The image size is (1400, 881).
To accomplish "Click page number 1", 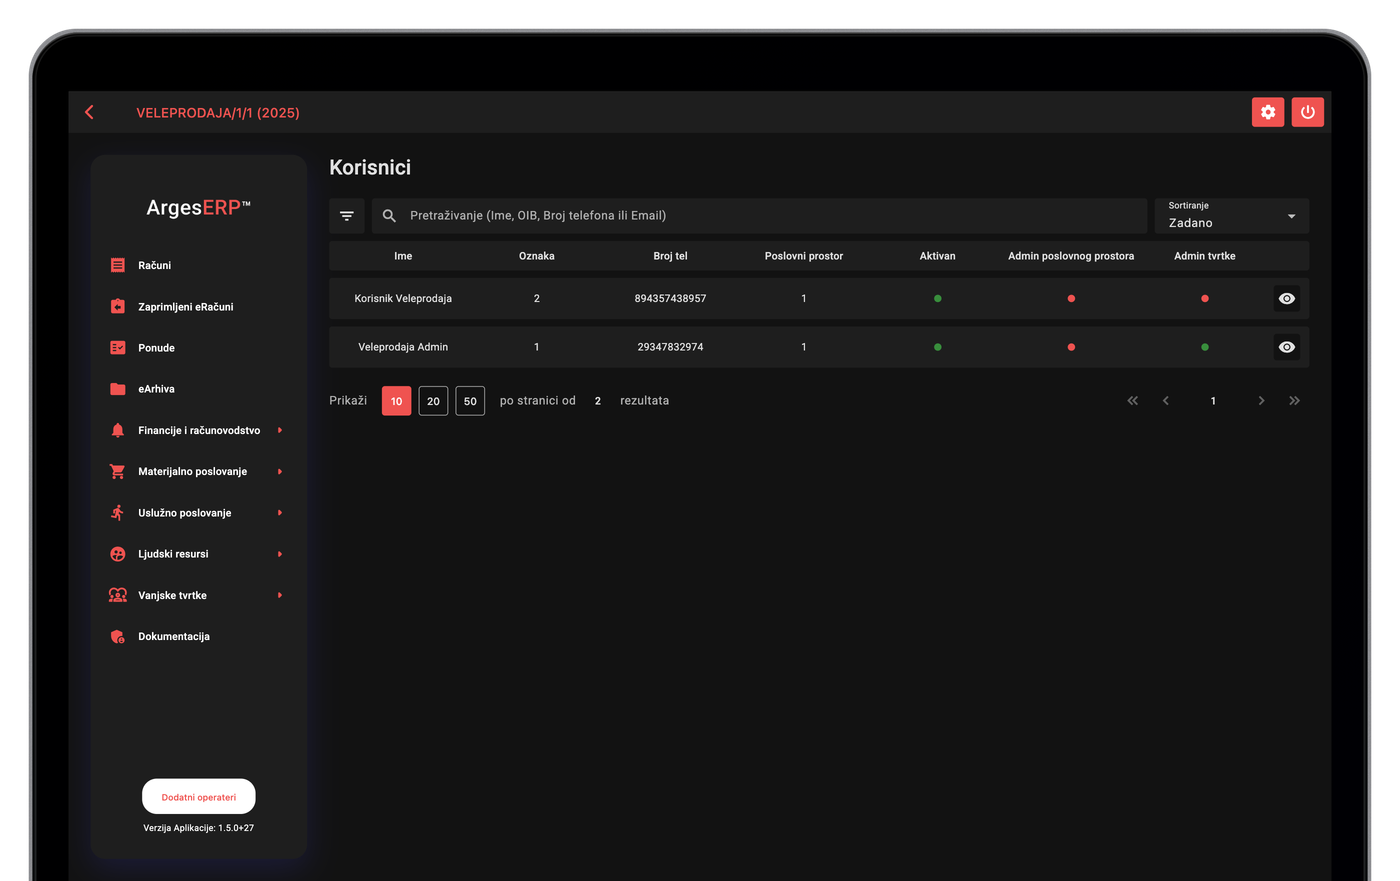I will 1213,401.
